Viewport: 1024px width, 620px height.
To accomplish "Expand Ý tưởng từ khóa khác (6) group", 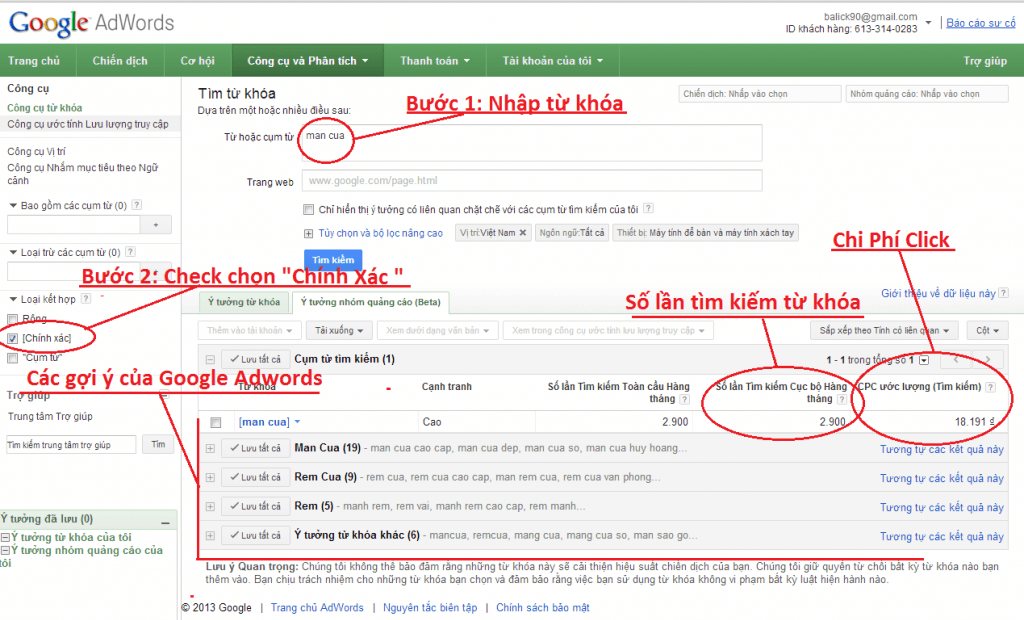I will [210, 536].
